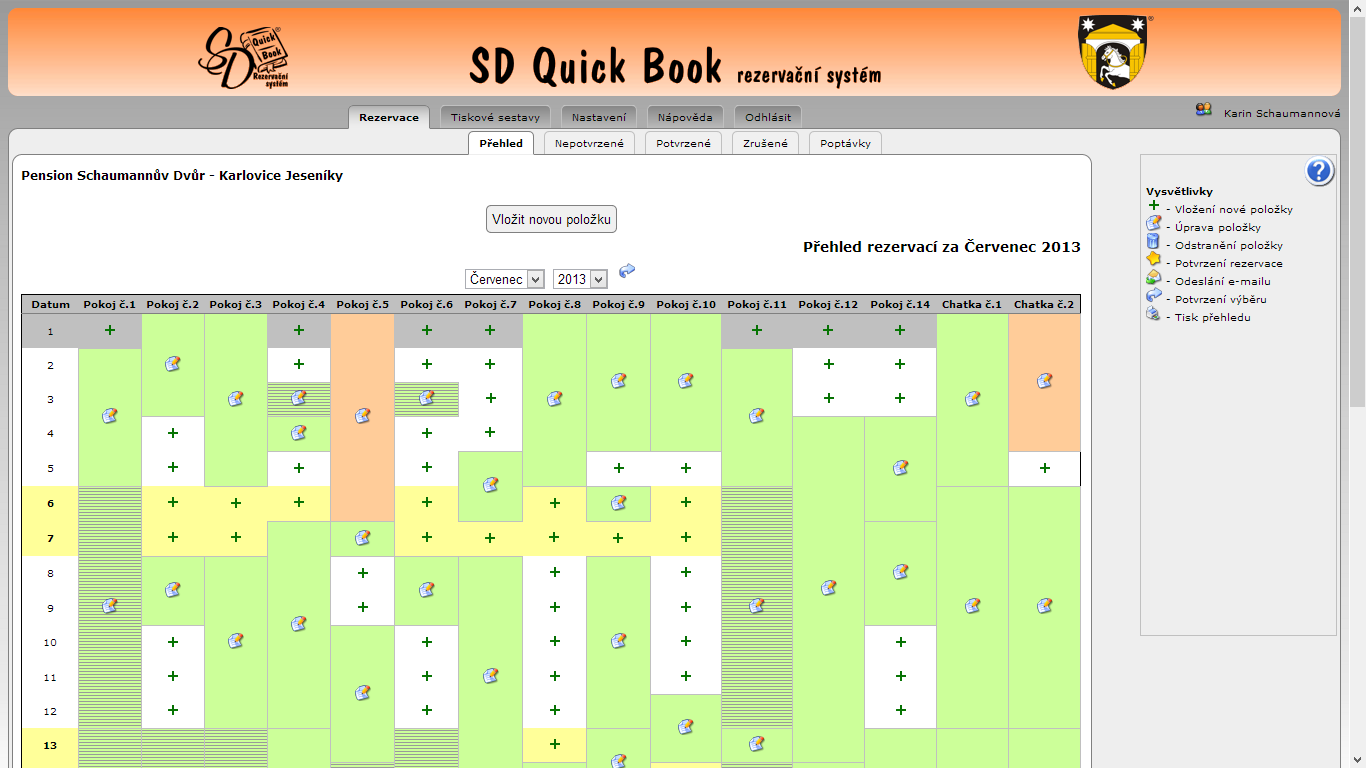Viewport: 1366px width, 768px height.
Task: Edit striped Pokoj č.1 reservation near day 9
Action: [110, 606]
